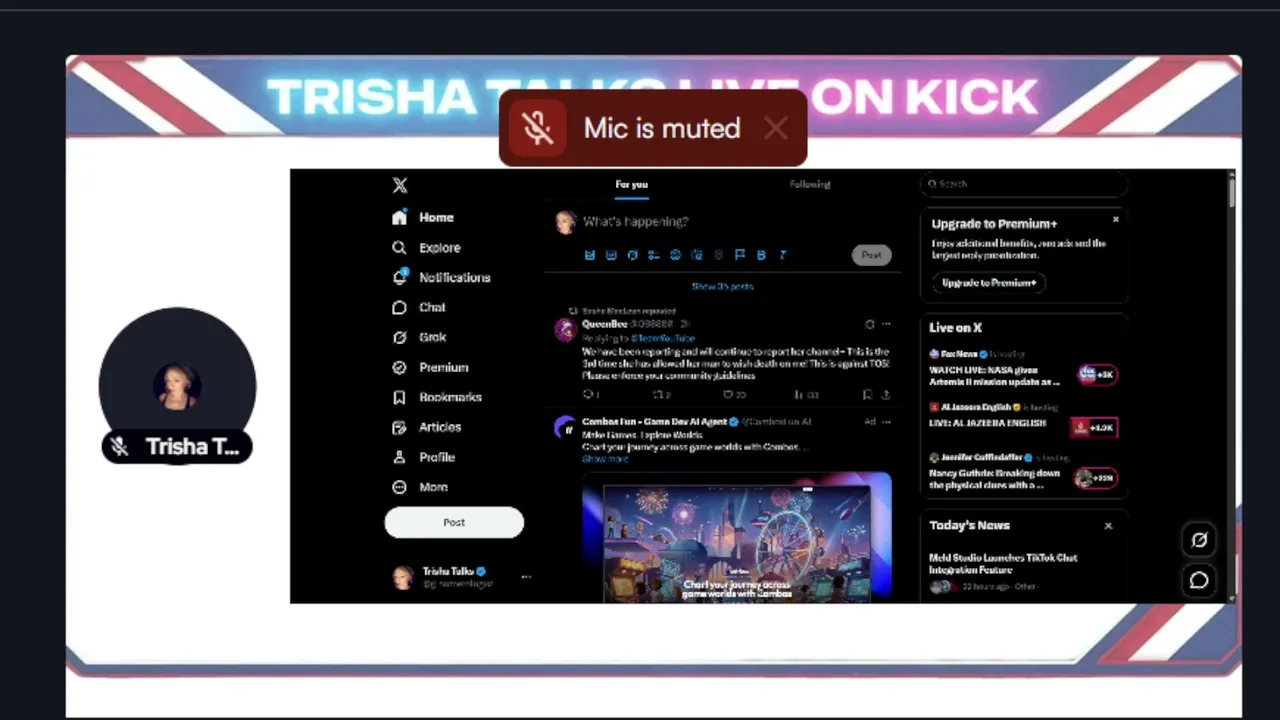This screenshot has width=1280, height=720.
Task: Open Grok in sidebar
Action: click(x=419, y=337)
